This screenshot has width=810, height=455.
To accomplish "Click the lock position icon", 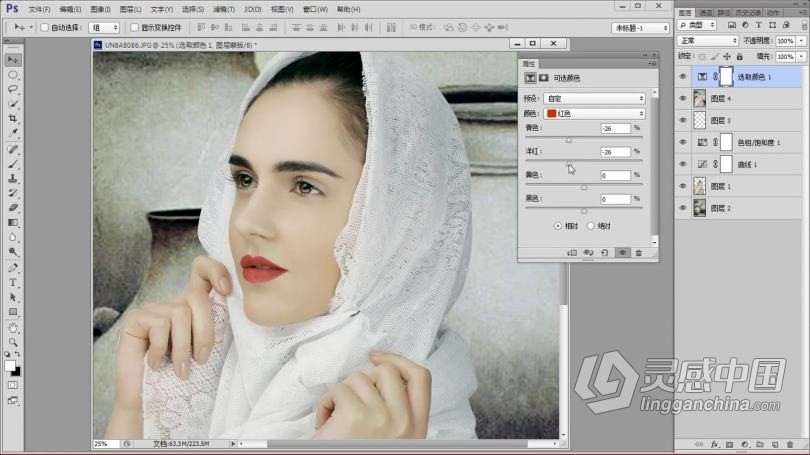I will tap(727, 56).
